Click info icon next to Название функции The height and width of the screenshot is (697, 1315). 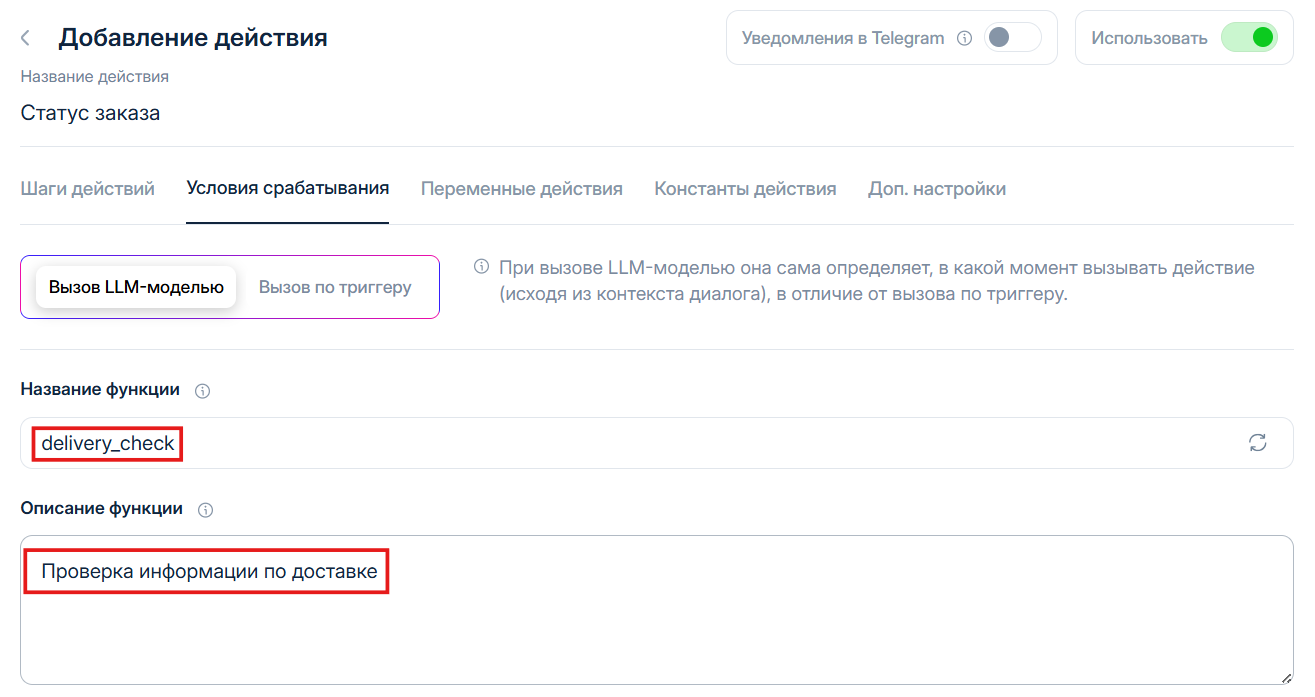(x=202, y=391)
